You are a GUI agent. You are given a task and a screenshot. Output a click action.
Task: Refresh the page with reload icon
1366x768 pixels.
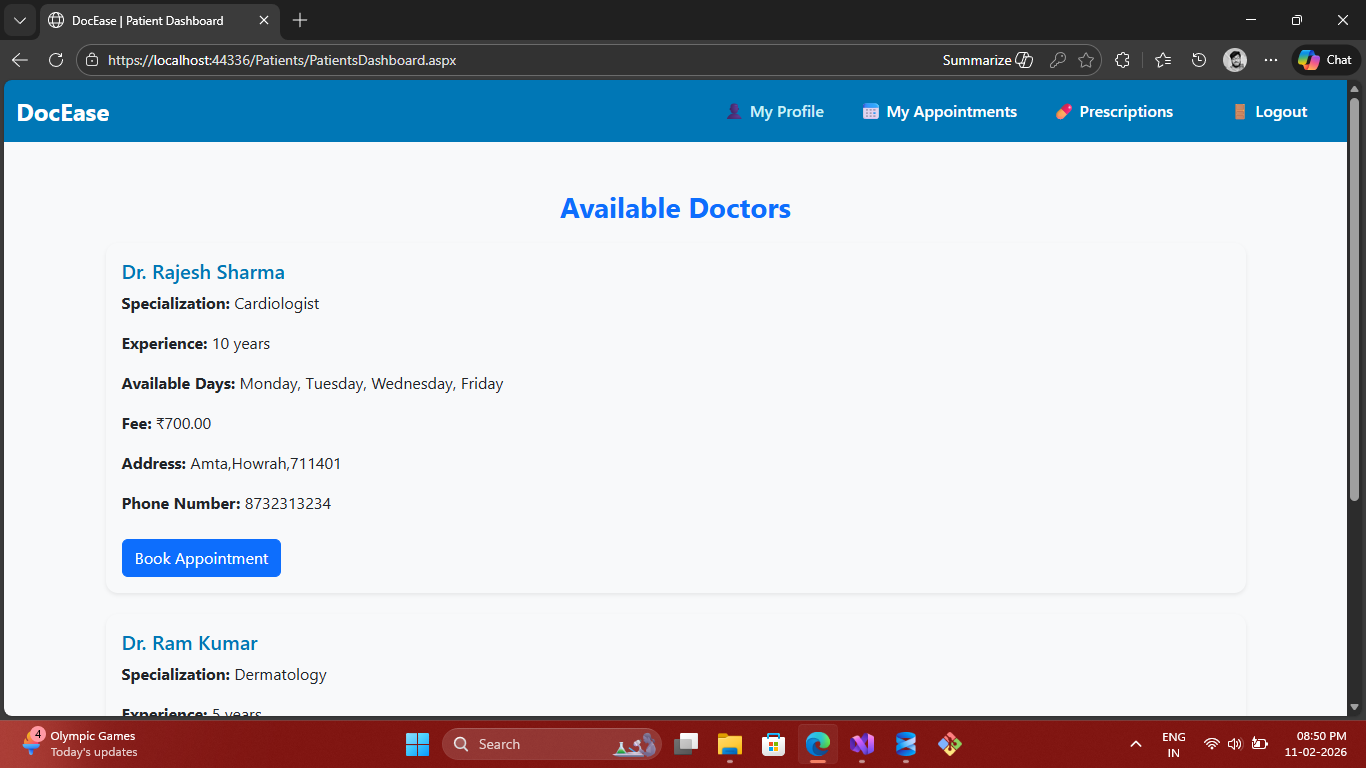tap(56, 60)
